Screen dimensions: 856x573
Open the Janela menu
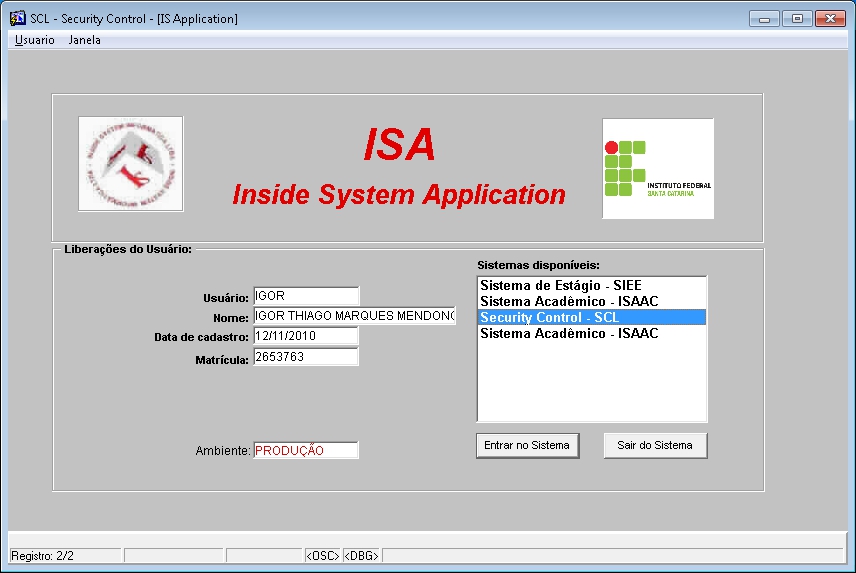pos(84,40)
